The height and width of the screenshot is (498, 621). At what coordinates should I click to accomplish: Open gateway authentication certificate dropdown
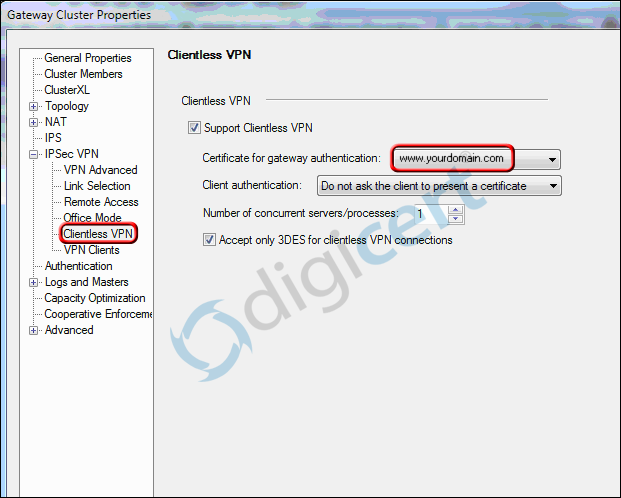[552, 160]
